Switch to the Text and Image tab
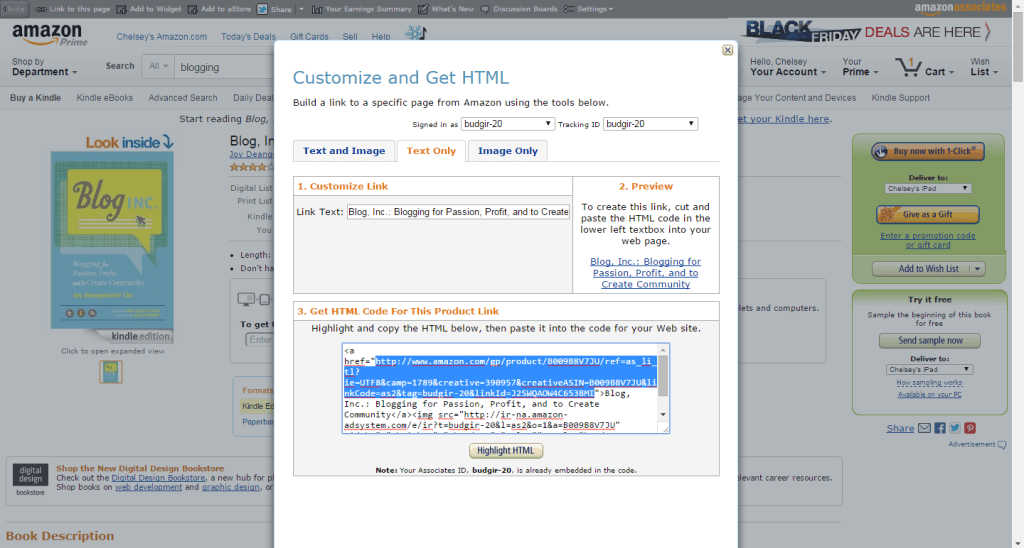 click(x=344, y=151)
